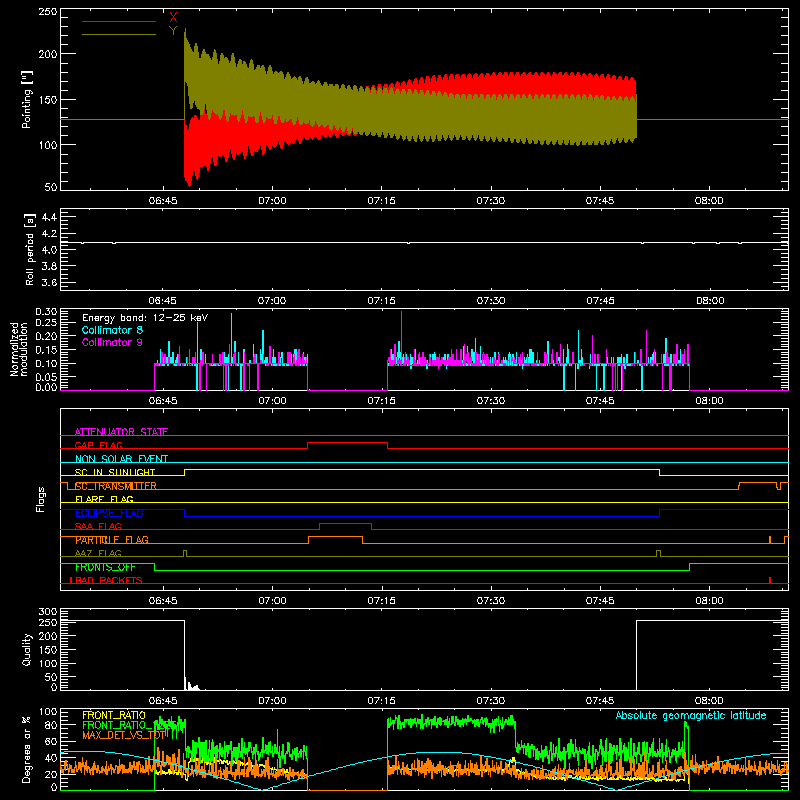Click the 07:45 label under Quality plot
This screenshot has width=800, height=800.
[599, 701]
